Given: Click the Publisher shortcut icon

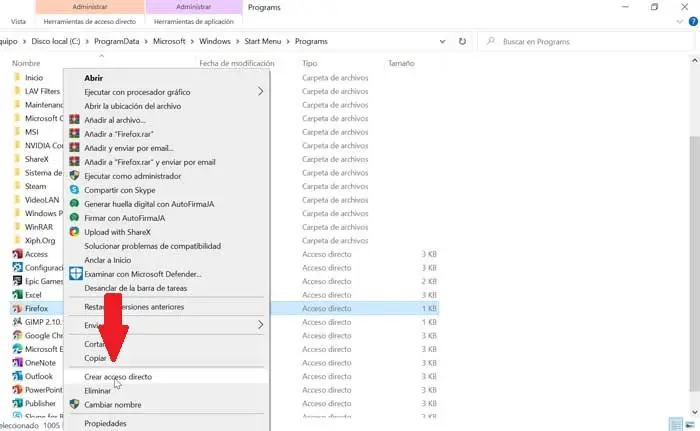Looking at the screenshot, I should (x=17, y=403).
